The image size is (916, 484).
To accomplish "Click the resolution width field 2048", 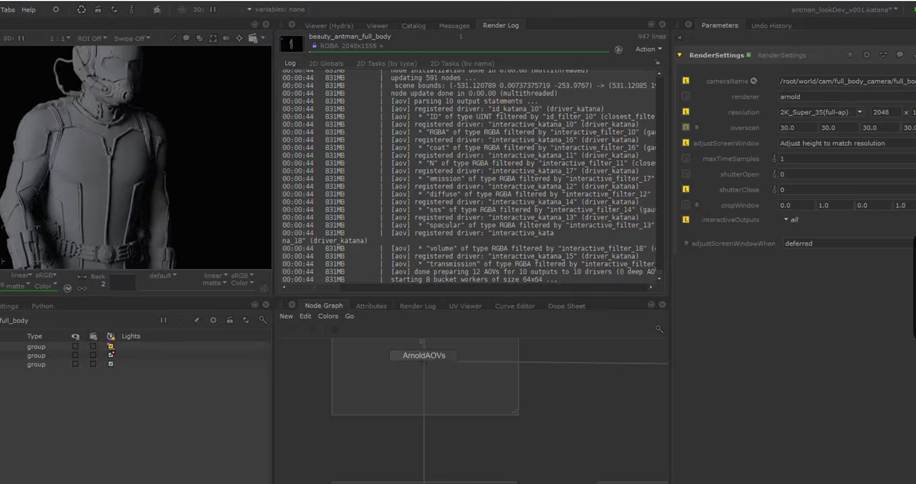I will [884, 112].
